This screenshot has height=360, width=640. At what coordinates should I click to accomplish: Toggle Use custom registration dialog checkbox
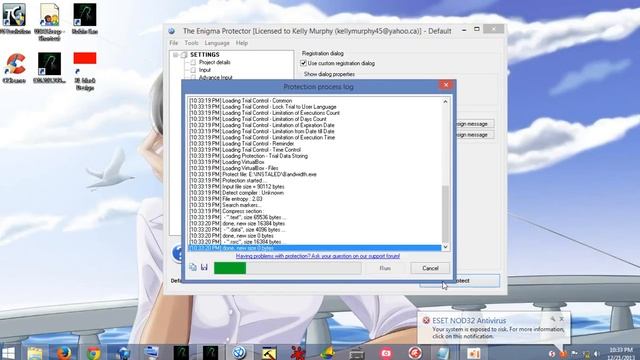pyautogui.click(x=303, y=63)
